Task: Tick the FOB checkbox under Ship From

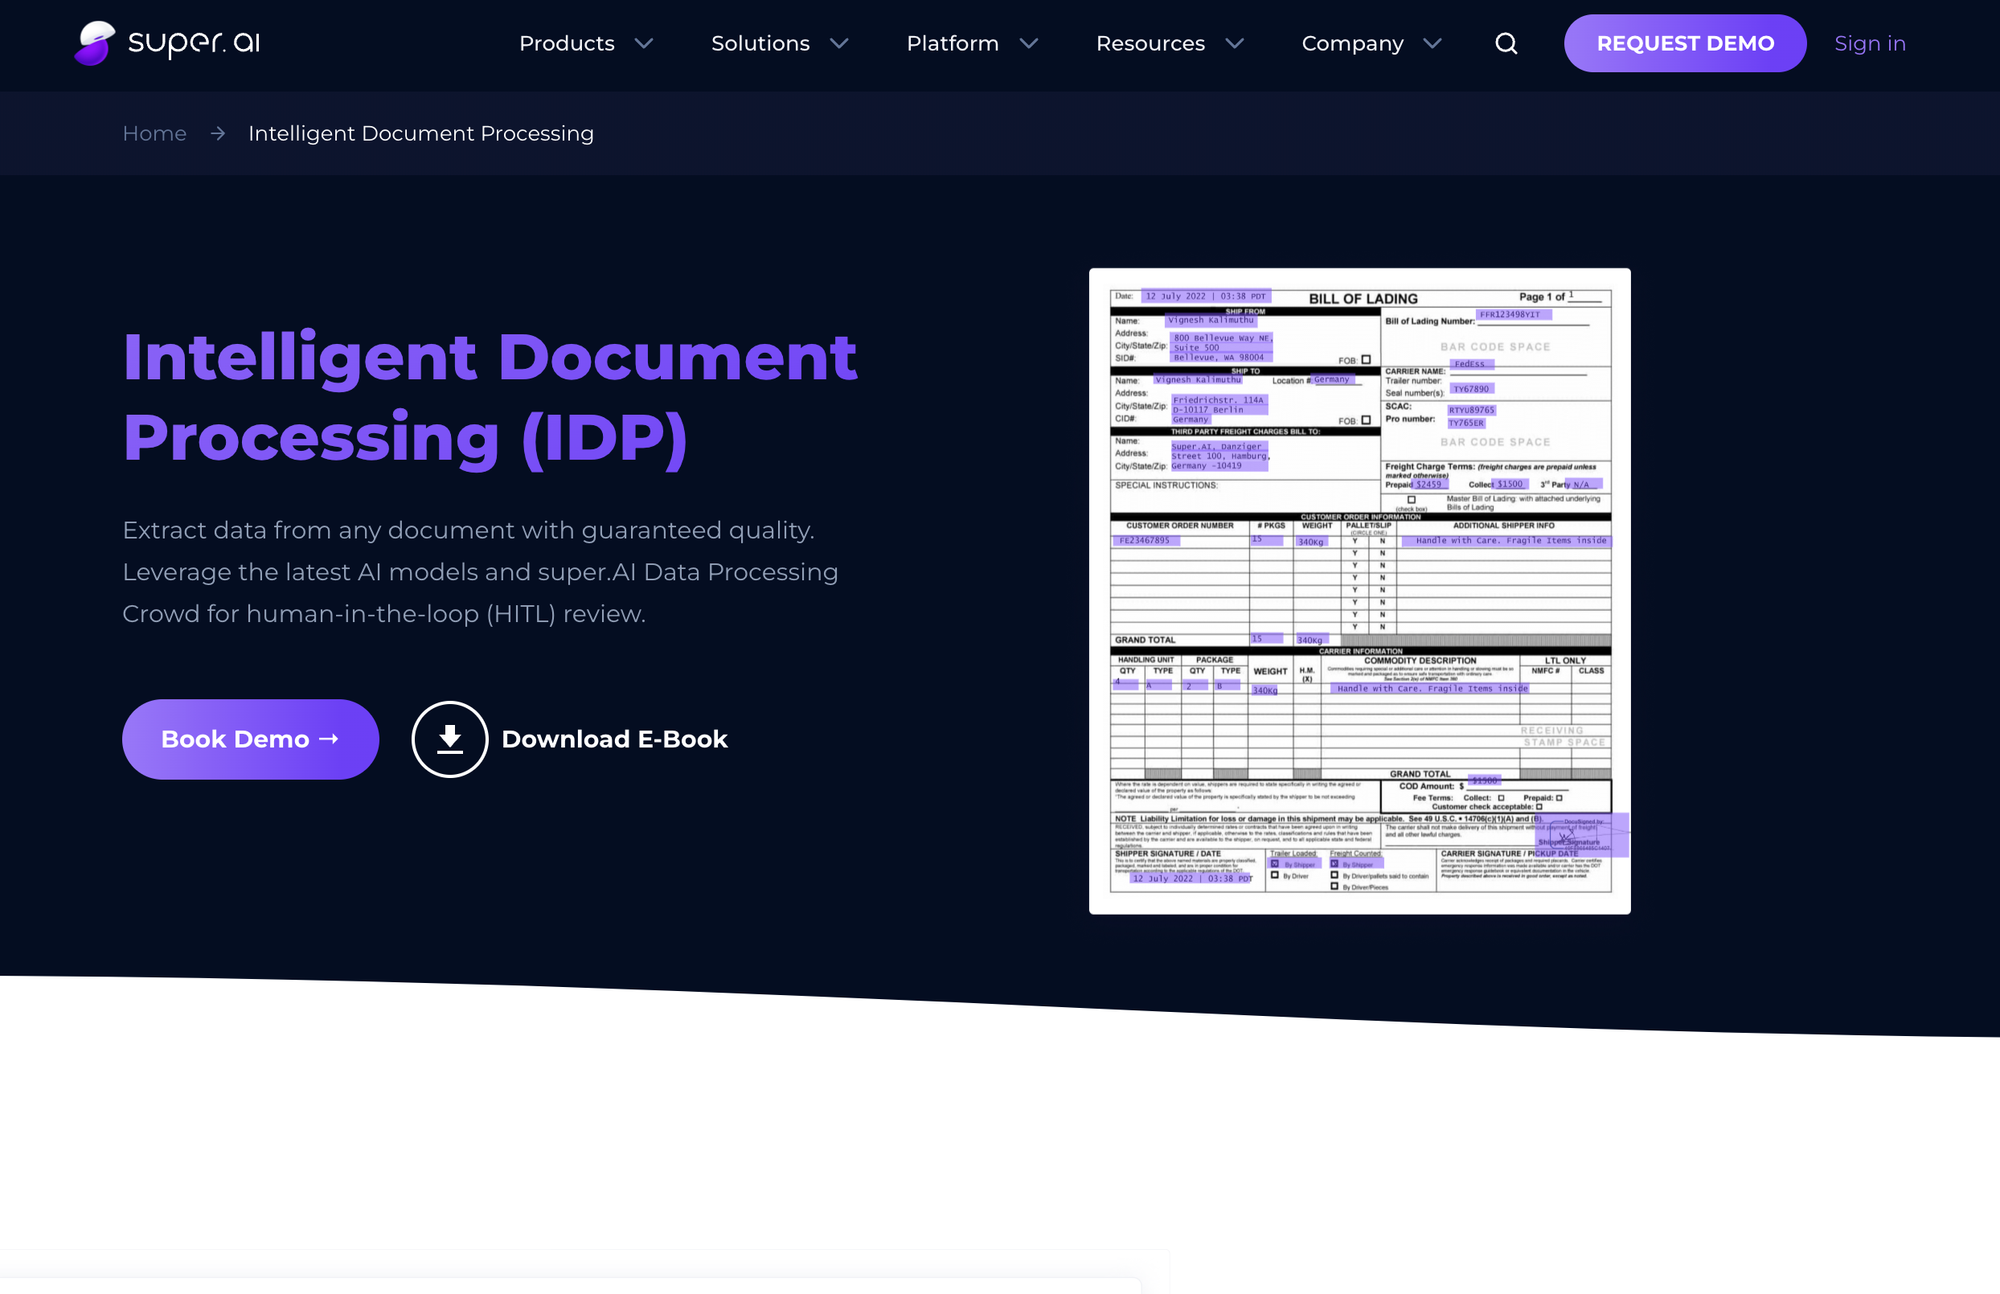Action: click(x=1366, y=360)
